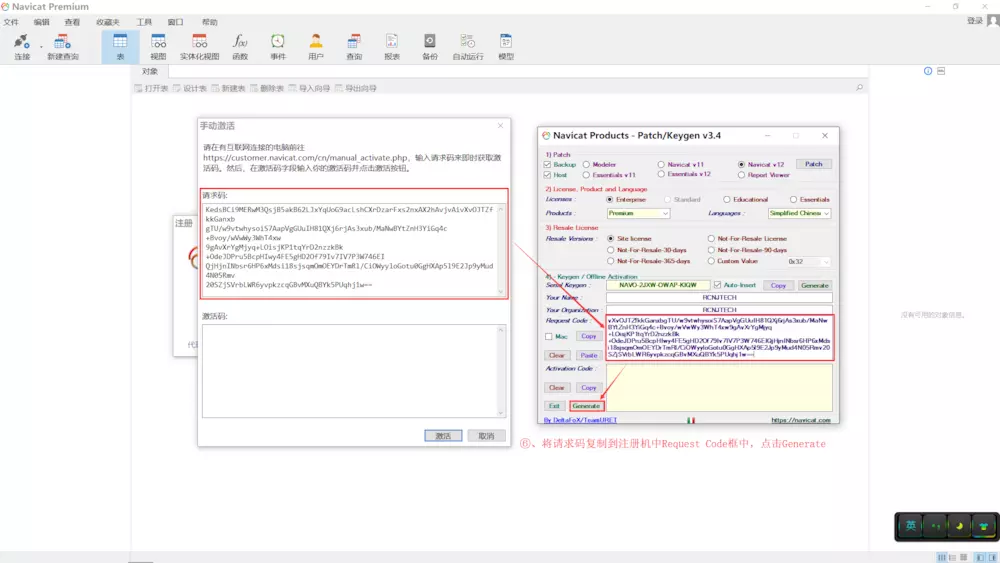Switch to the 对象 tab
Image resolution: width=1000 pixels, height=563 pixels.
pos(150,71)
